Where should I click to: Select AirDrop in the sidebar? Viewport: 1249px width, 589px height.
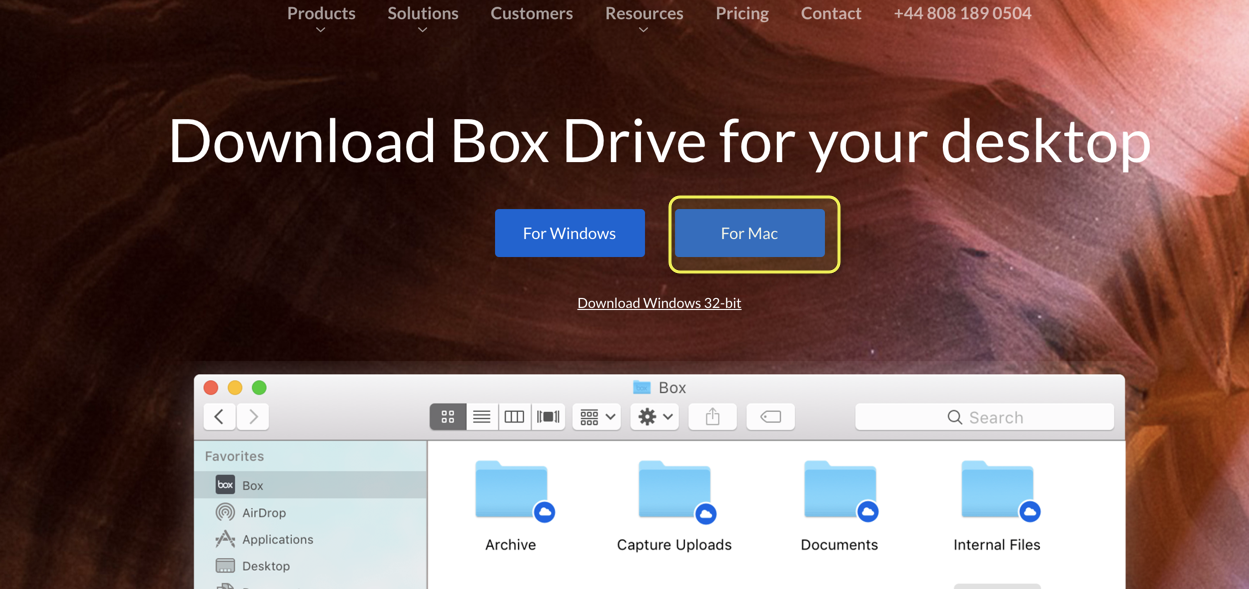click(x=310, y=512)
